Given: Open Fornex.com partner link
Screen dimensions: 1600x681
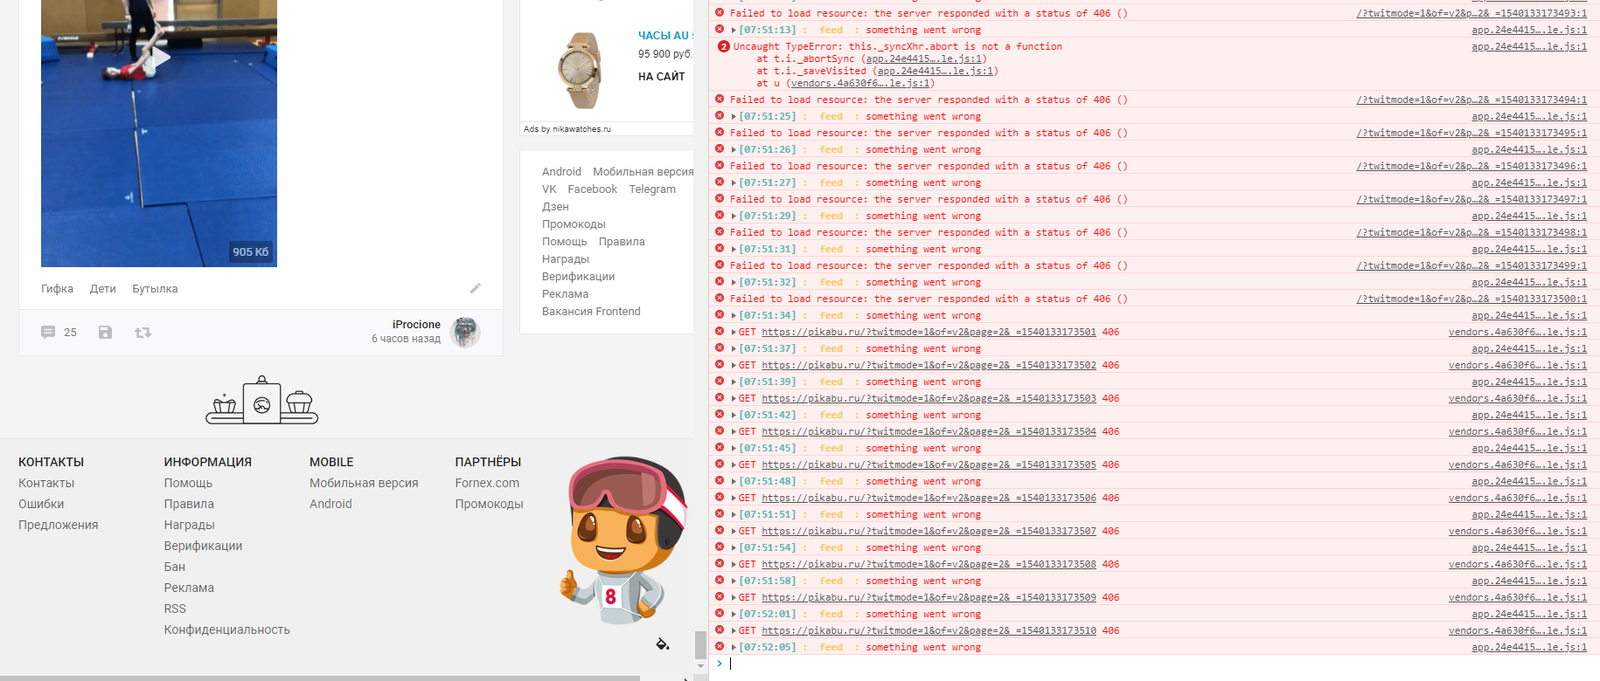Looking at the screenshot, I should point(487,483).
